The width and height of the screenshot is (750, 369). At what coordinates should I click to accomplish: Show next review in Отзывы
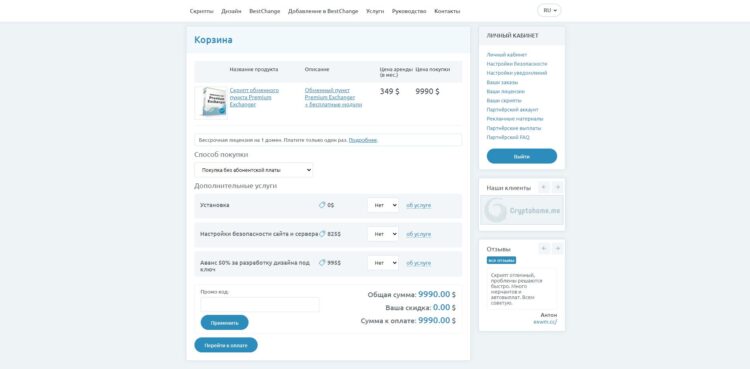click(557, 248)
